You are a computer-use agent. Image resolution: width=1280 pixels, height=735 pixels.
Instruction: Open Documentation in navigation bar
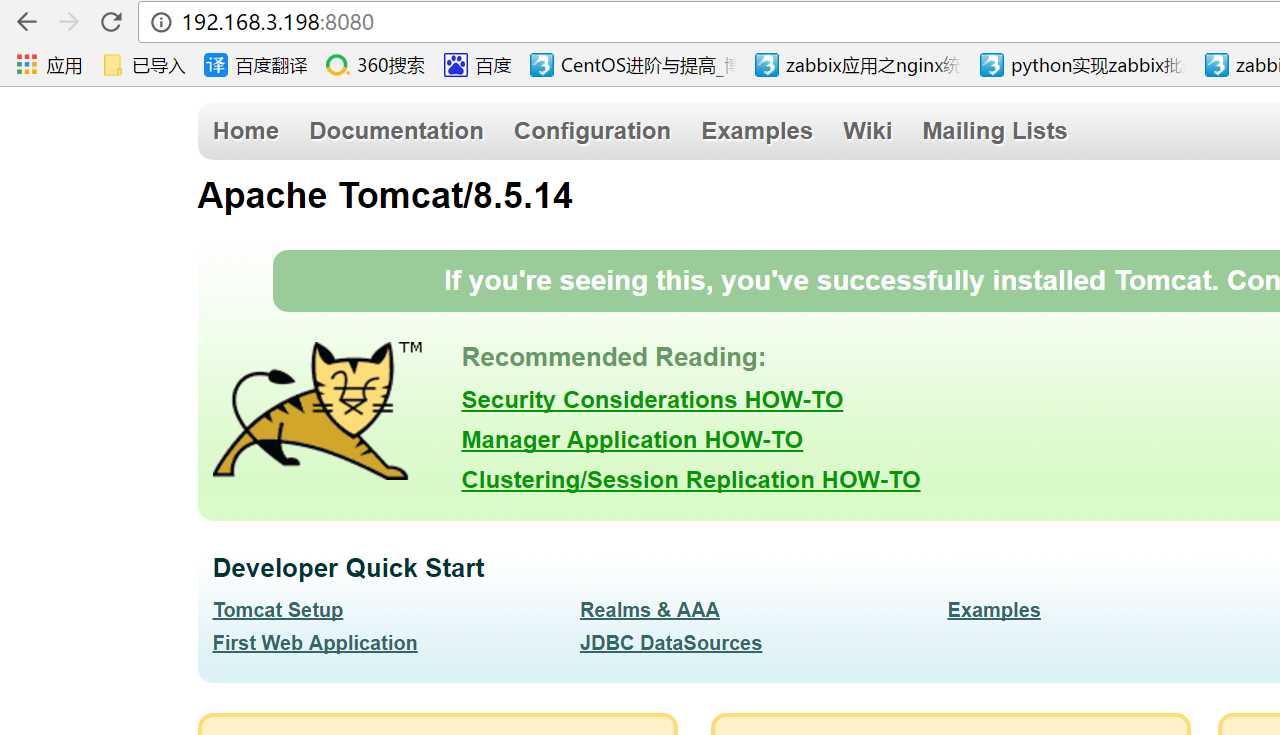(x=396, y=131)
